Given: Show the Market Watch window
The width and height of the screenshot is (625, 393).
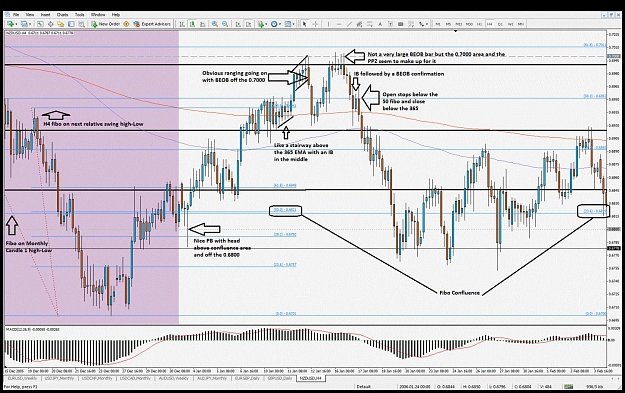Looking at the screenshot, I should point(40,24).
